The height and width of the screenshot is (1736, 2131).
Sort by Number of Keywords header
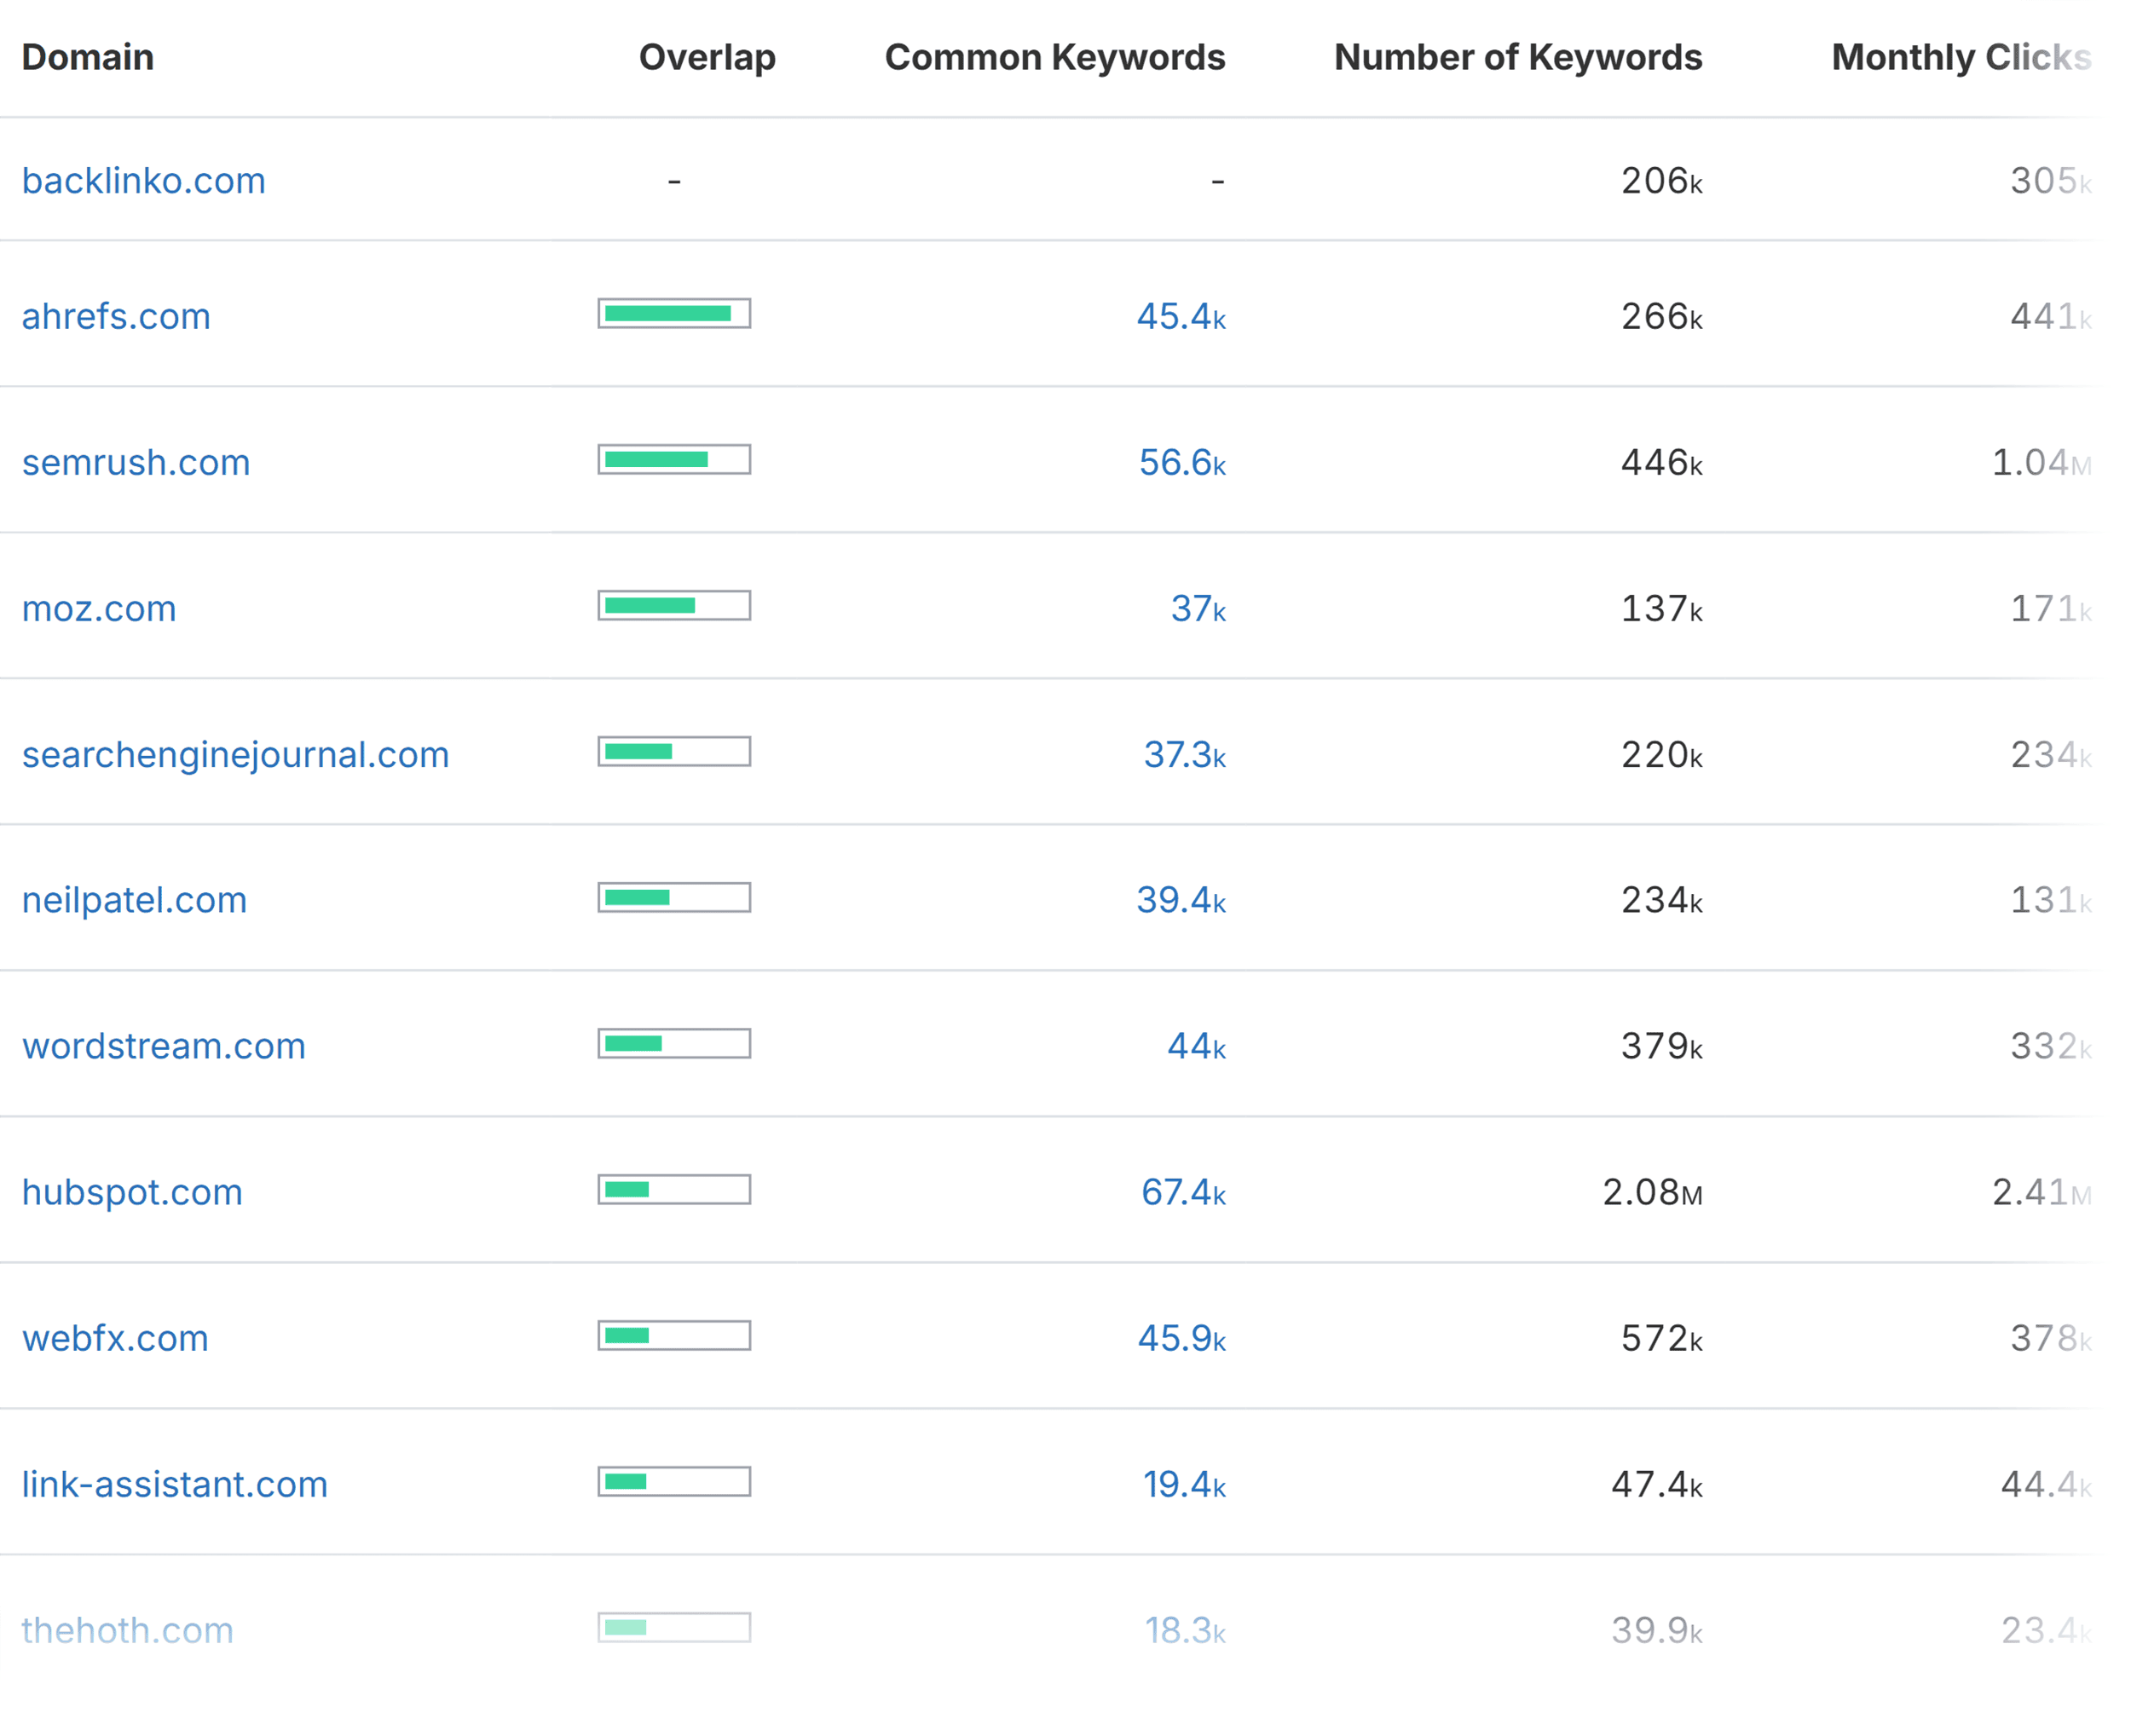pos(1518,57)
